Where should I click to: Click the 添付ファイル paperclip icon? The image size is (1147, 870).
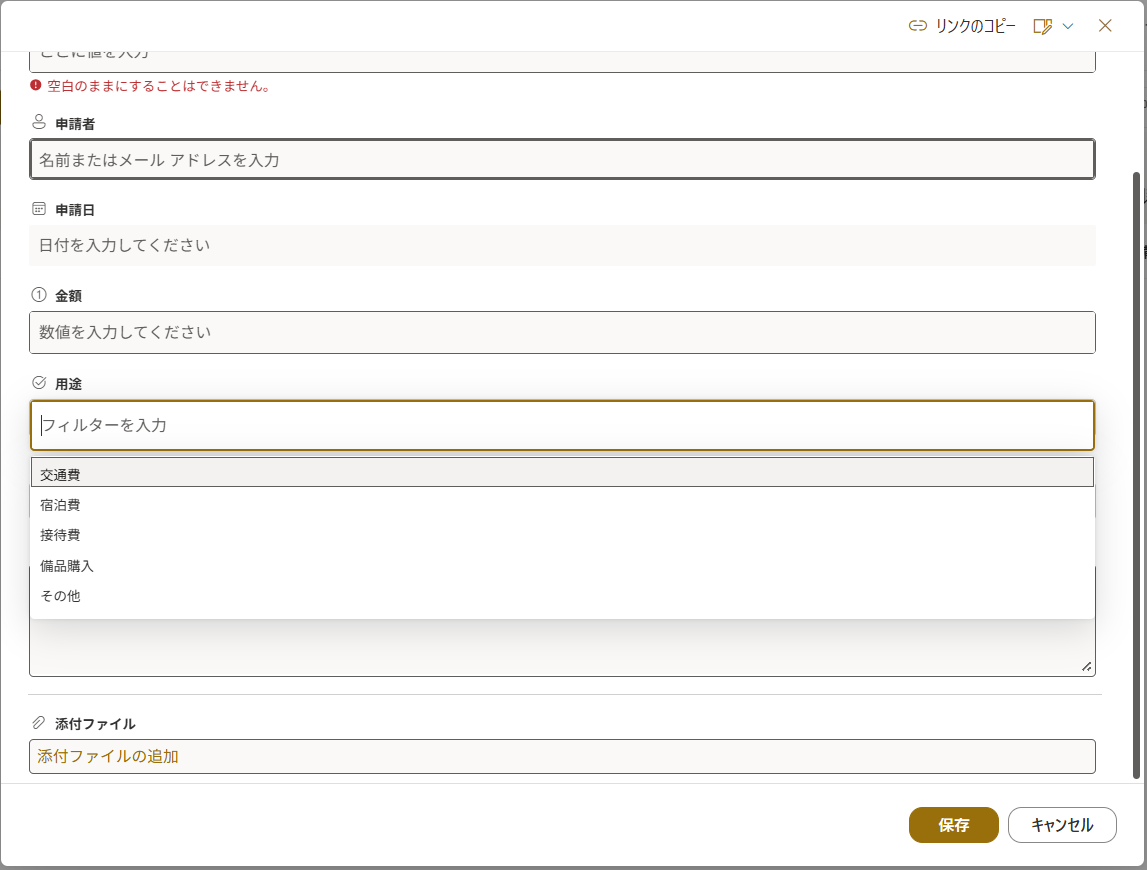coord(39,723)
